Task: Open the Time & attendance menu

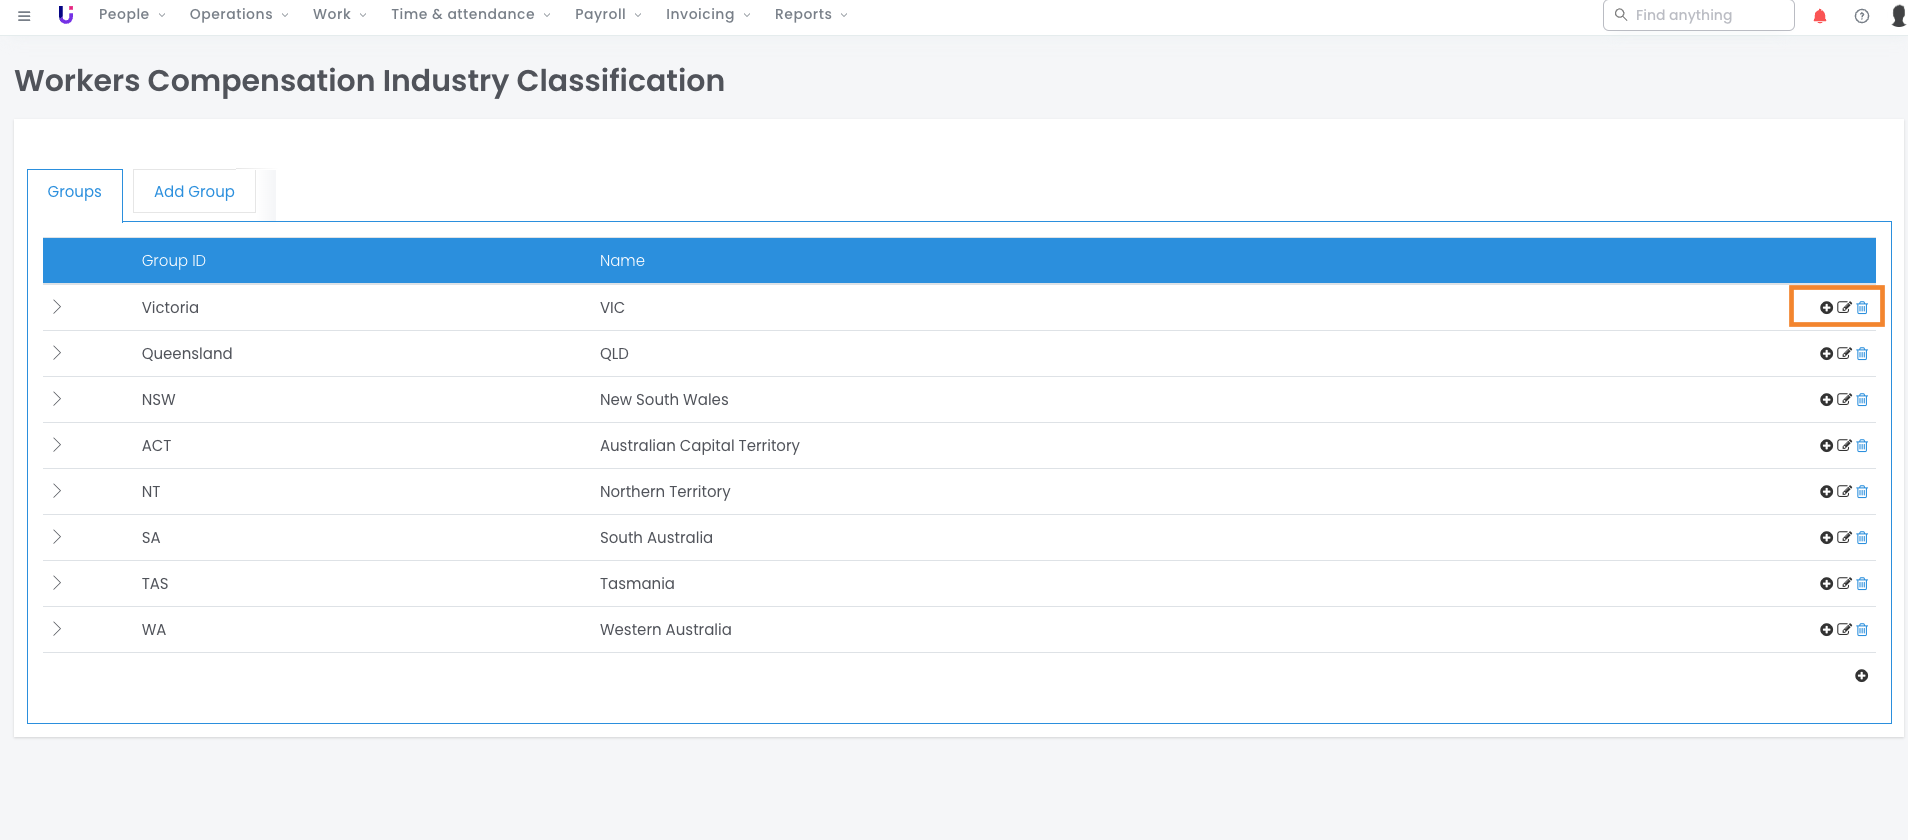Action: pyautogui.click(x=470, y=15)
